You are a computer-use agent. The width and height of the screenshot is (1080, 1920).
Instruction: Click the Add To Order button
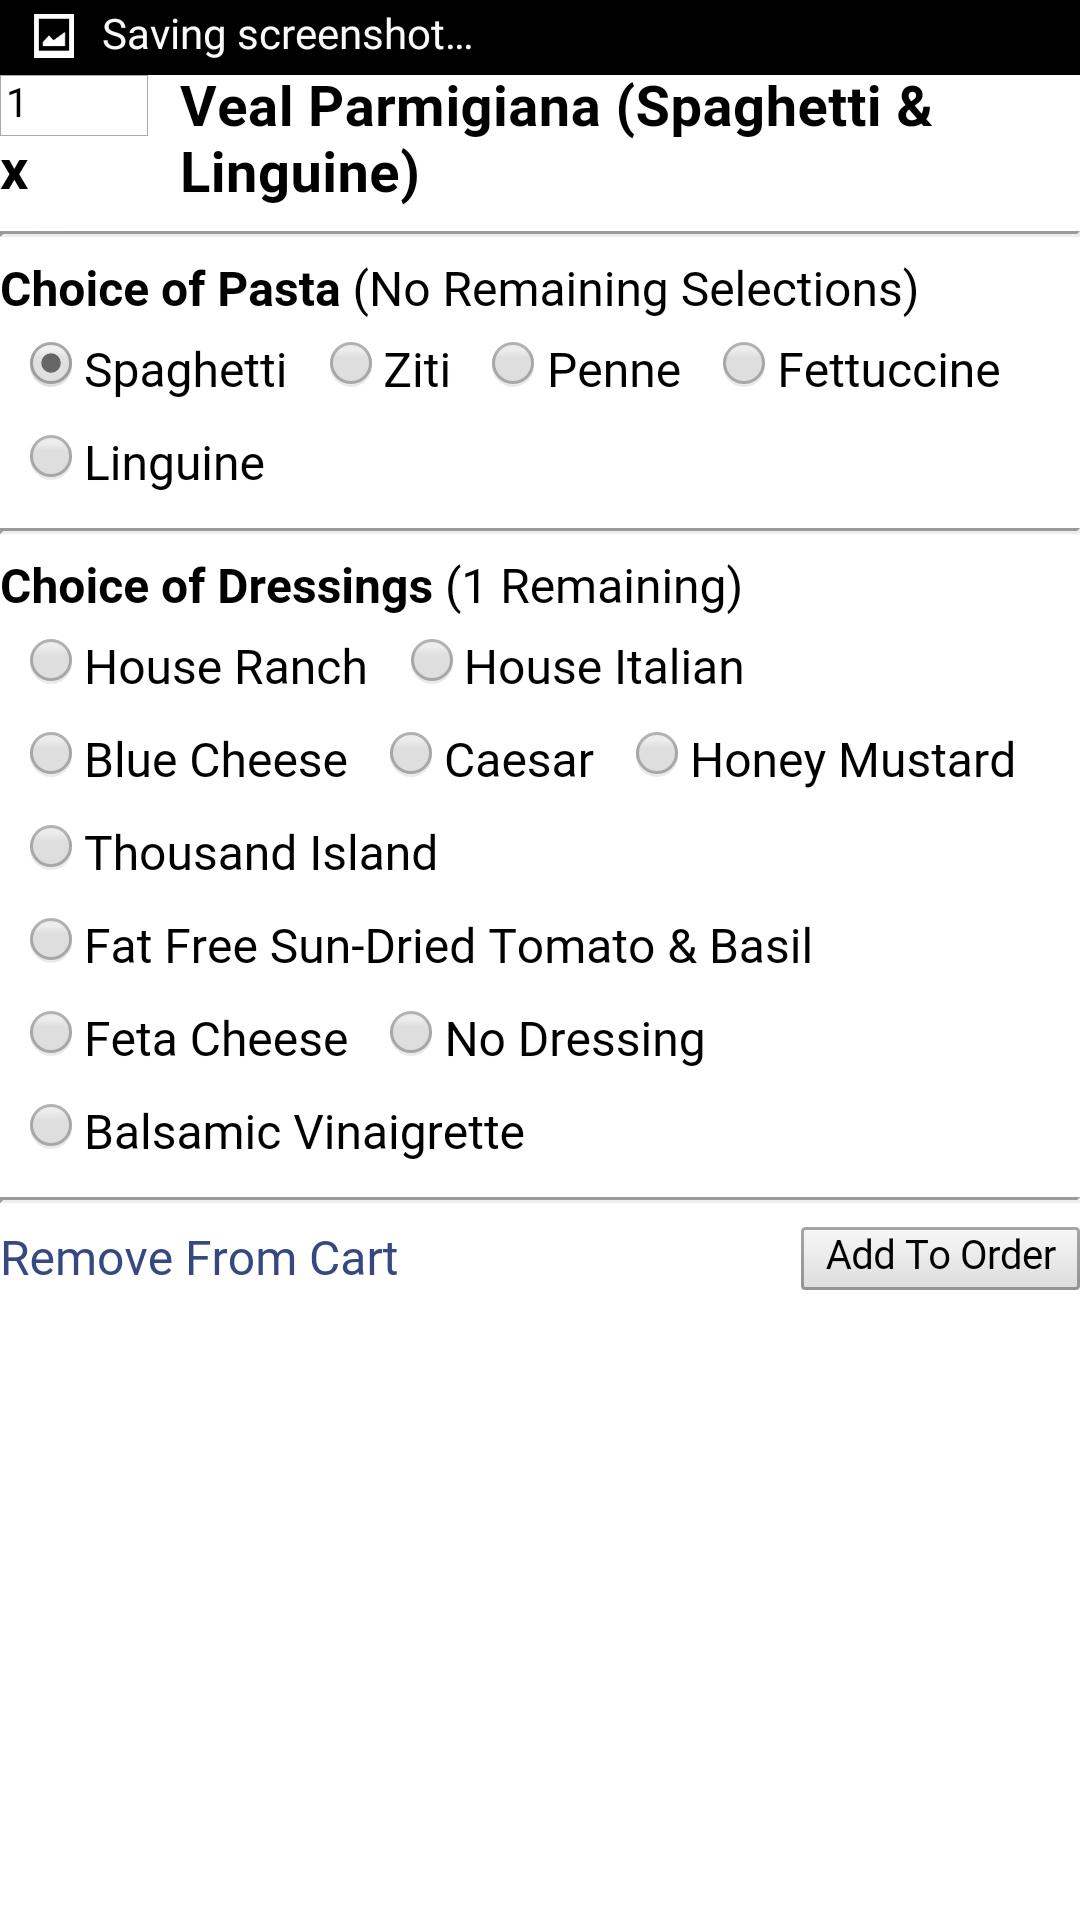point(940,1258)
